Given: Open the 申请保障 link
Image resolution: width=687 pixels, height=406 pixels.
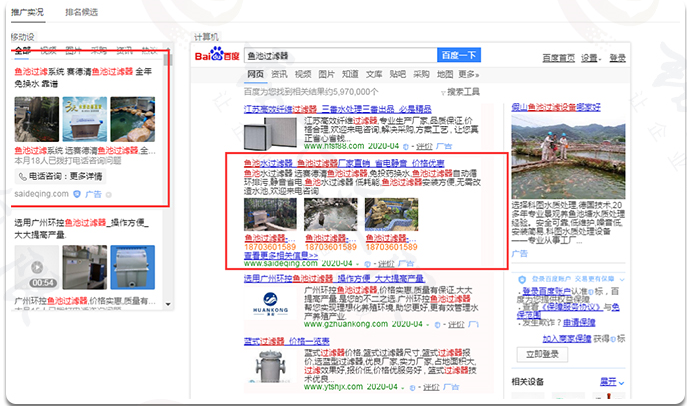Looking at the screenshot, I should [x=579, y=323].
